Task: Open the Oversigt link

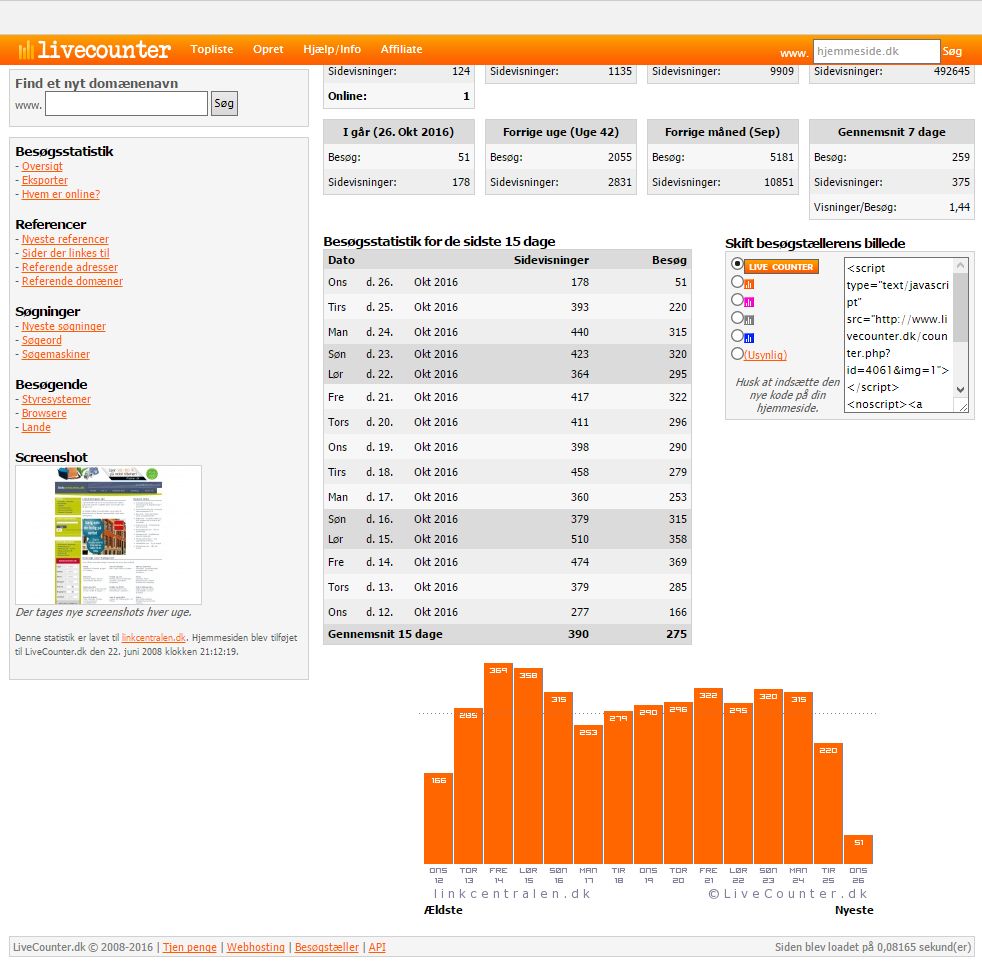Action: tap(42, 167)
